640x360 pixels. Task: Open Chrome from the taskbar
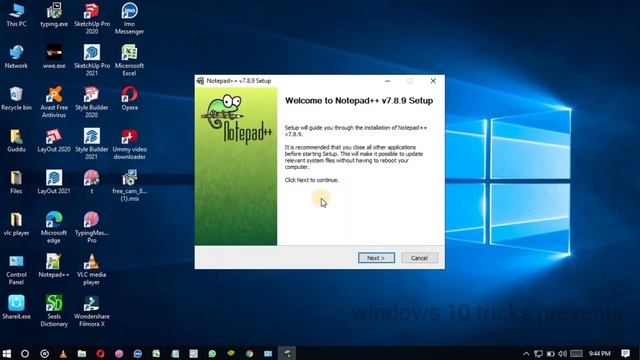[x=249, y=353]
